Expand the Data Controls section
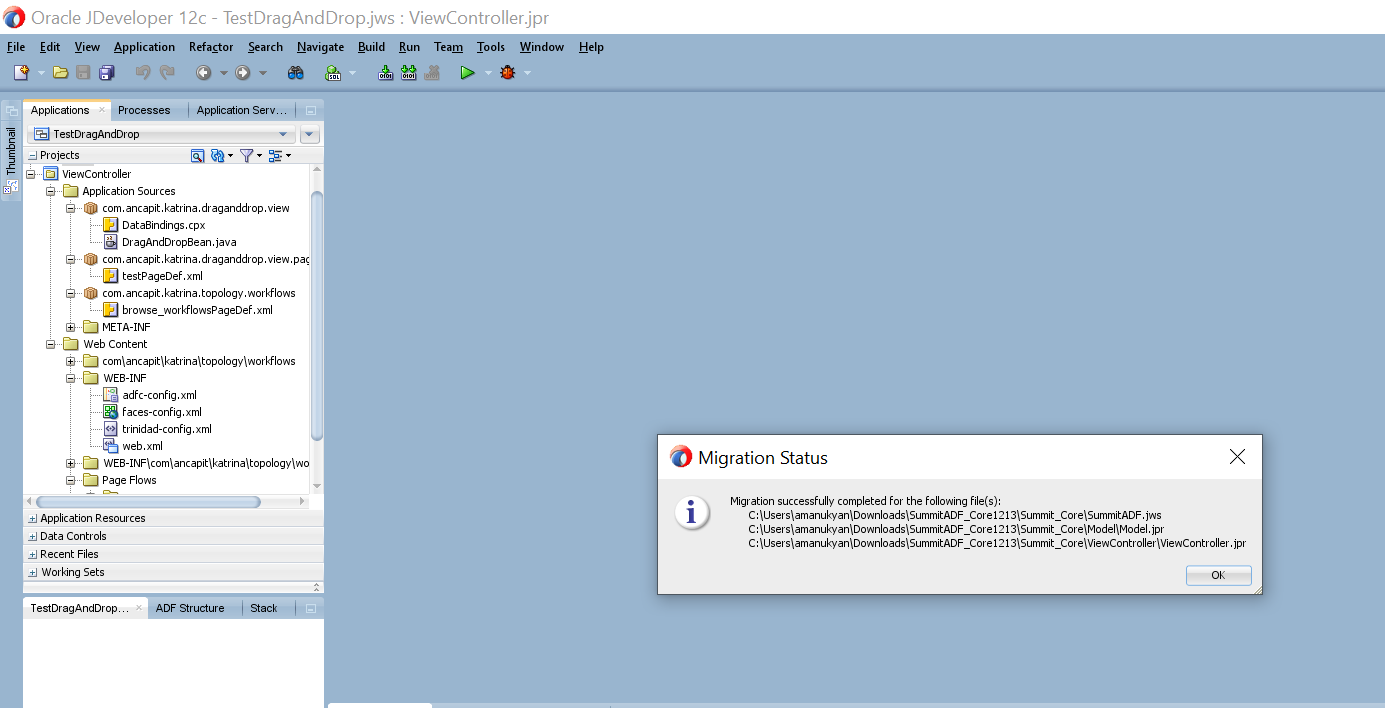This screenshot has height=708, width=1385. point(33,536)
